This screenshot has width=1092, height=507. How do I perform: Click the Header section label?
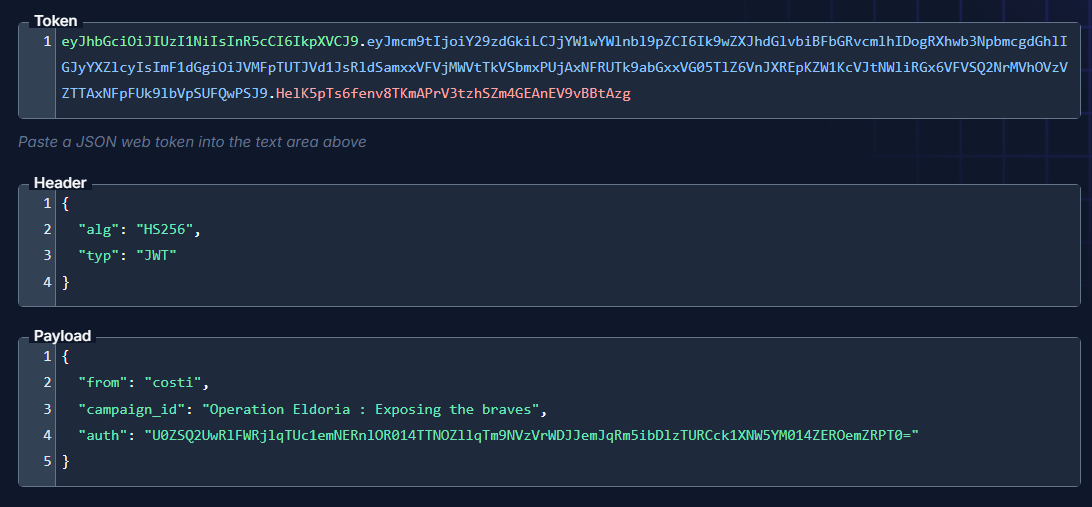coord(60,183)
